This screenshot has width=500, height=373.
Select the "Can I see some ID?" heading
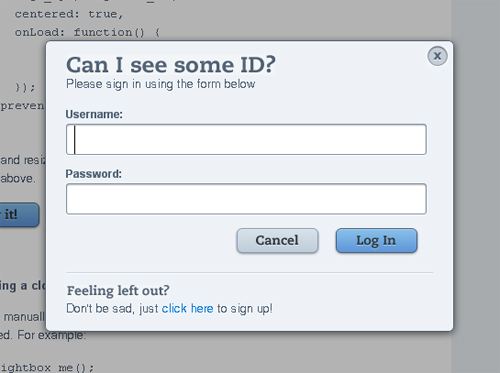click(171, 65)
